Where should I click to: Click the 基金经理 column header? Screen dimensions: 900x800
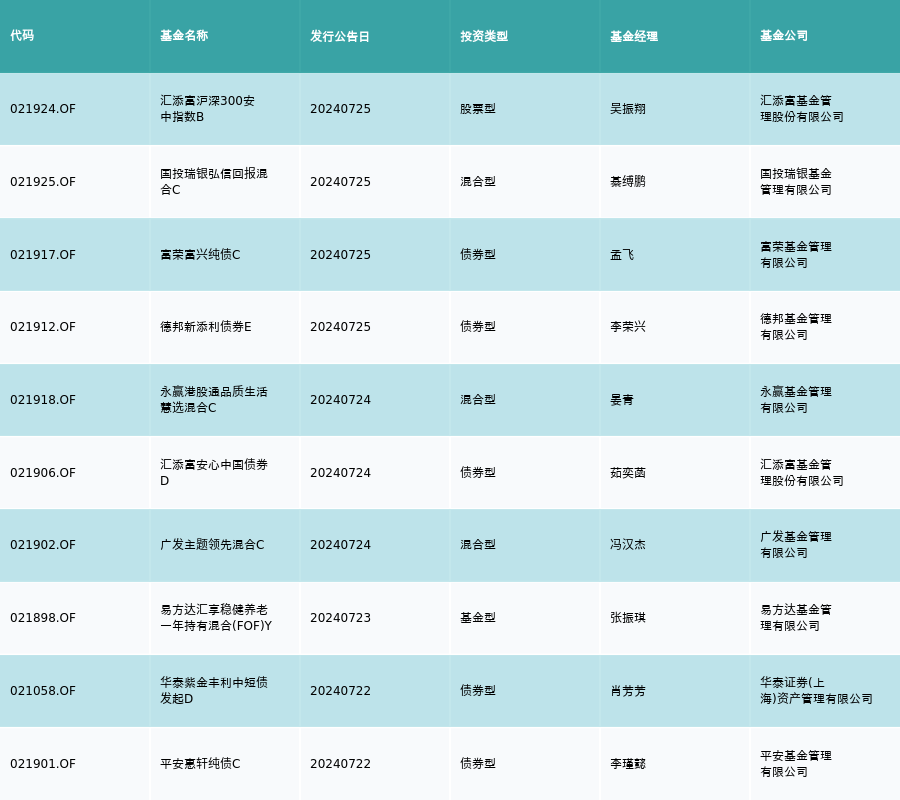[634, 36]
